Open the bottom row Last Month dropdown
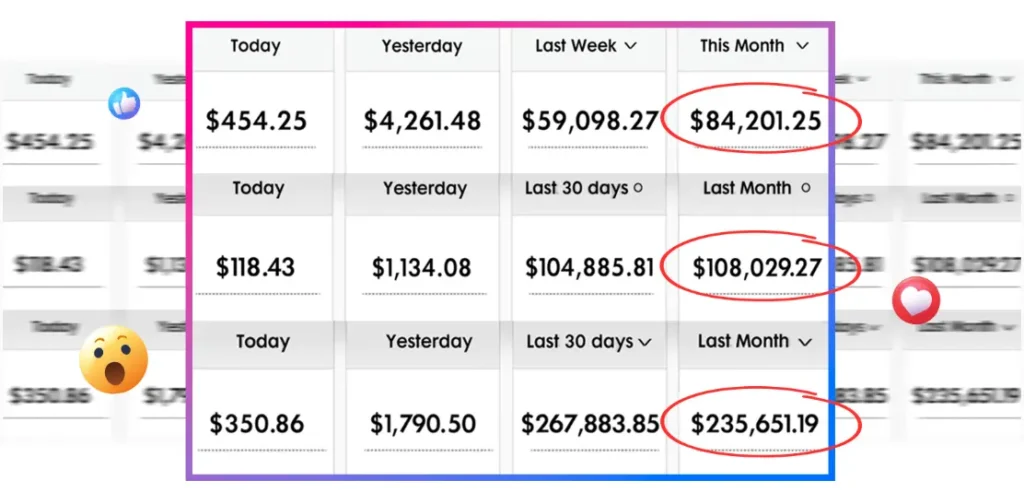The width and height of the screenshot is (1024, 504). pos(805,342)
